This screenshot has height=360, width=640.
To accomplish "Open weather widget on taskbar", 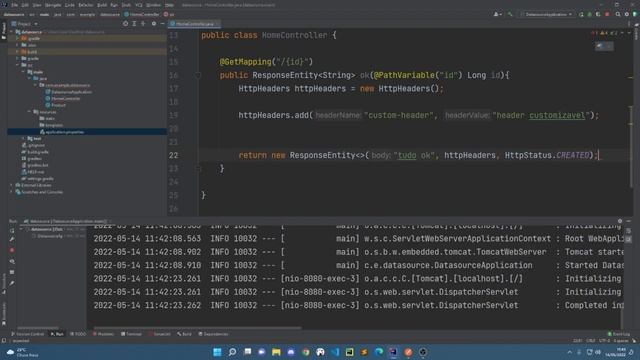I will click(22, 352).
